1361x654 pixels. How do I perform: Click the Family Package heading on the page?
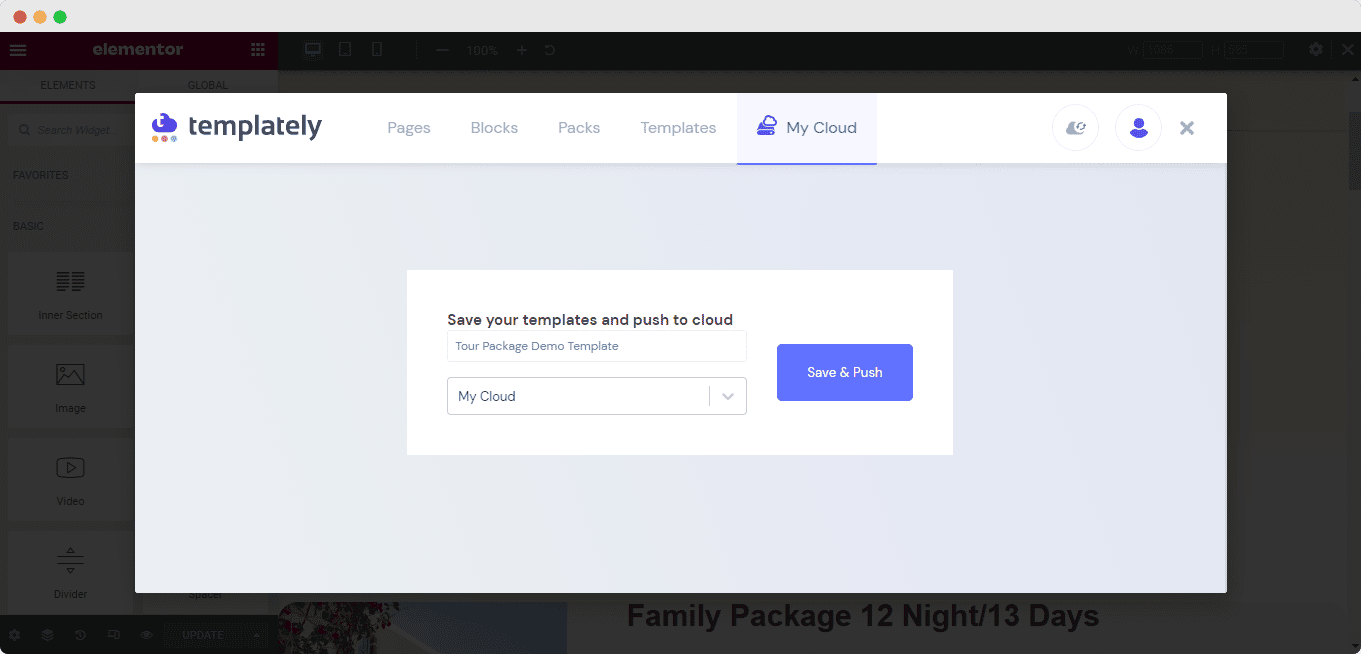pyautogui.click(x=863, y=616)
